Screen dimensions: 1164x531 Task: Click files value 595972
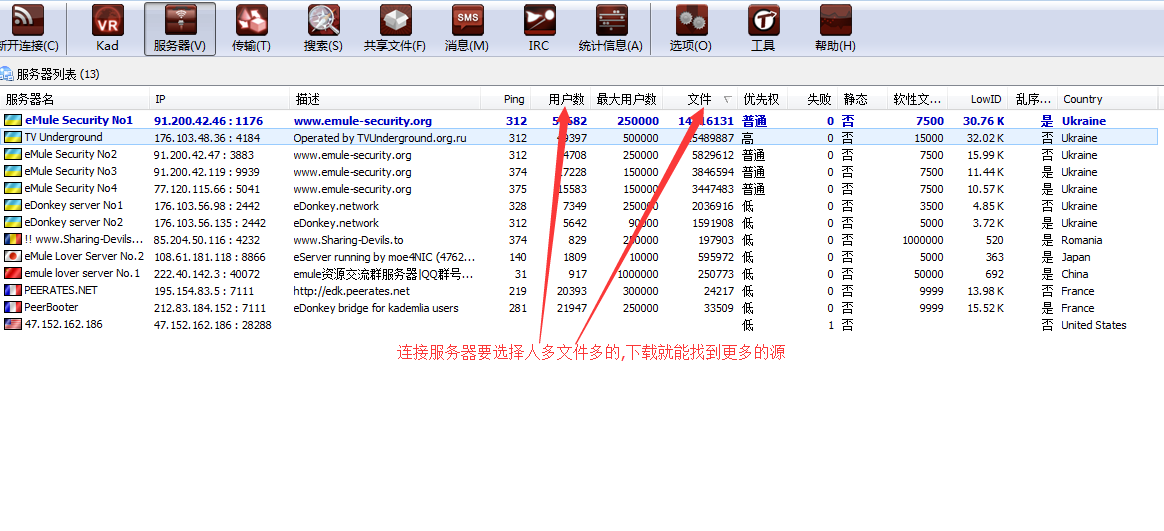click(x=715, y=257)
